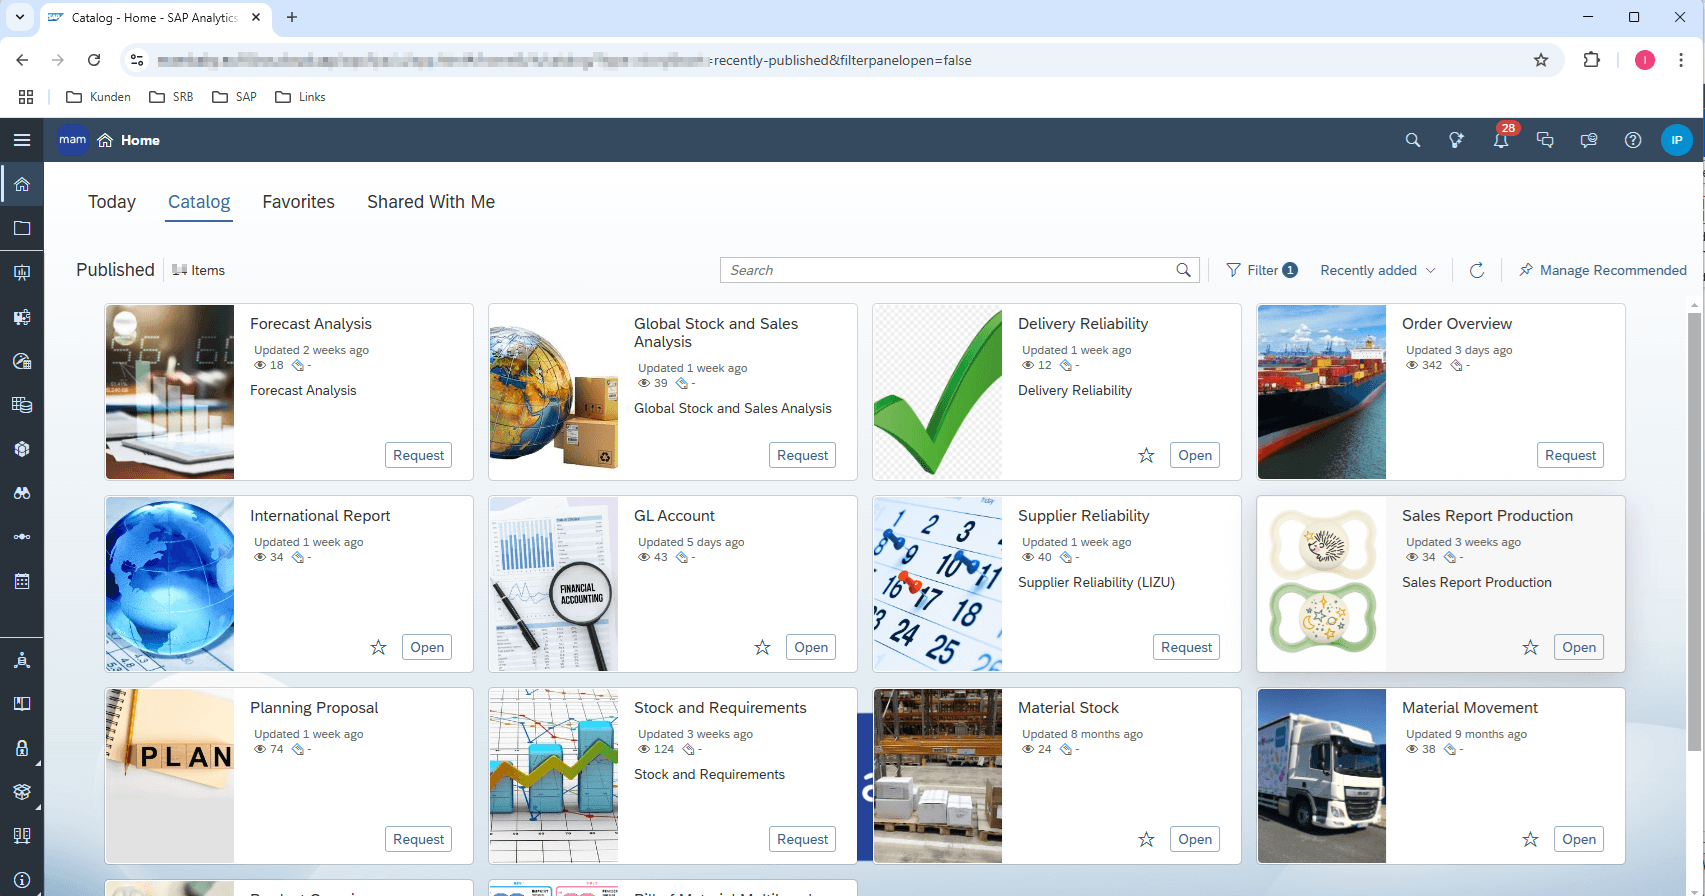
Task: Open the Files folder icon in the sidebar
Action: point(22,228)
